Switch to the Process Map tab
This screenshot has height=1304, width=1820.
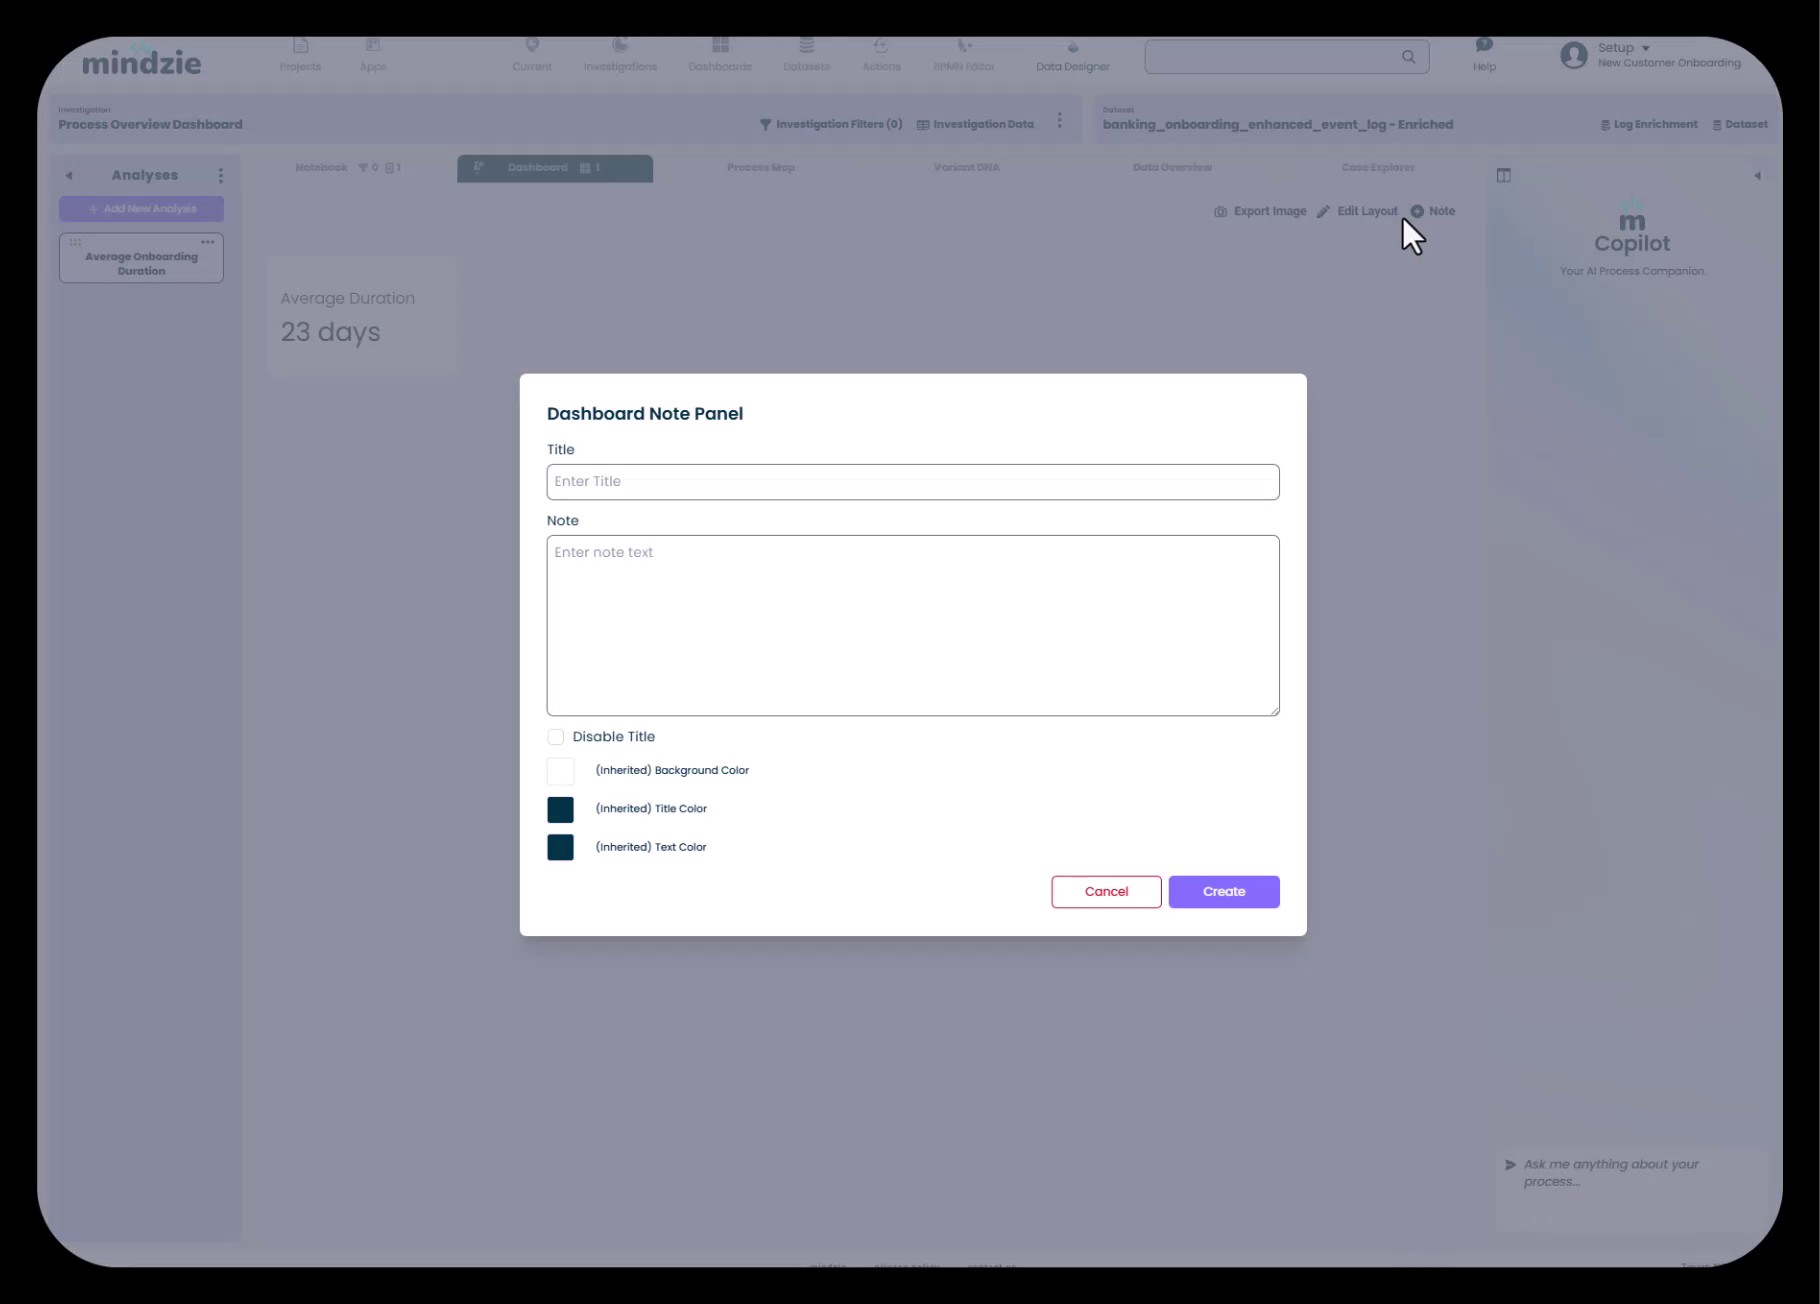click(x=760, y=168)
